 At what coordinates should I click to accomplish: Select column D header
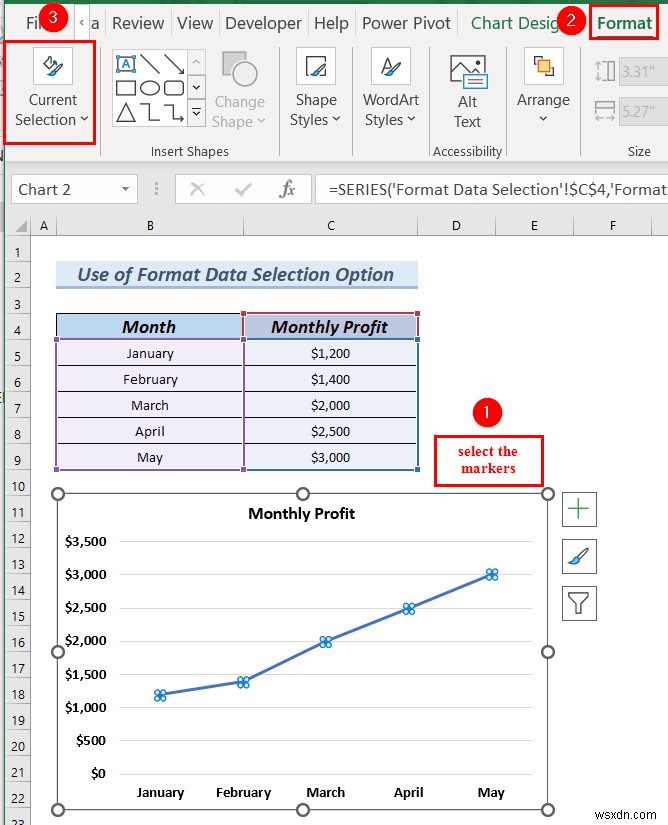[x=456, y=226]
